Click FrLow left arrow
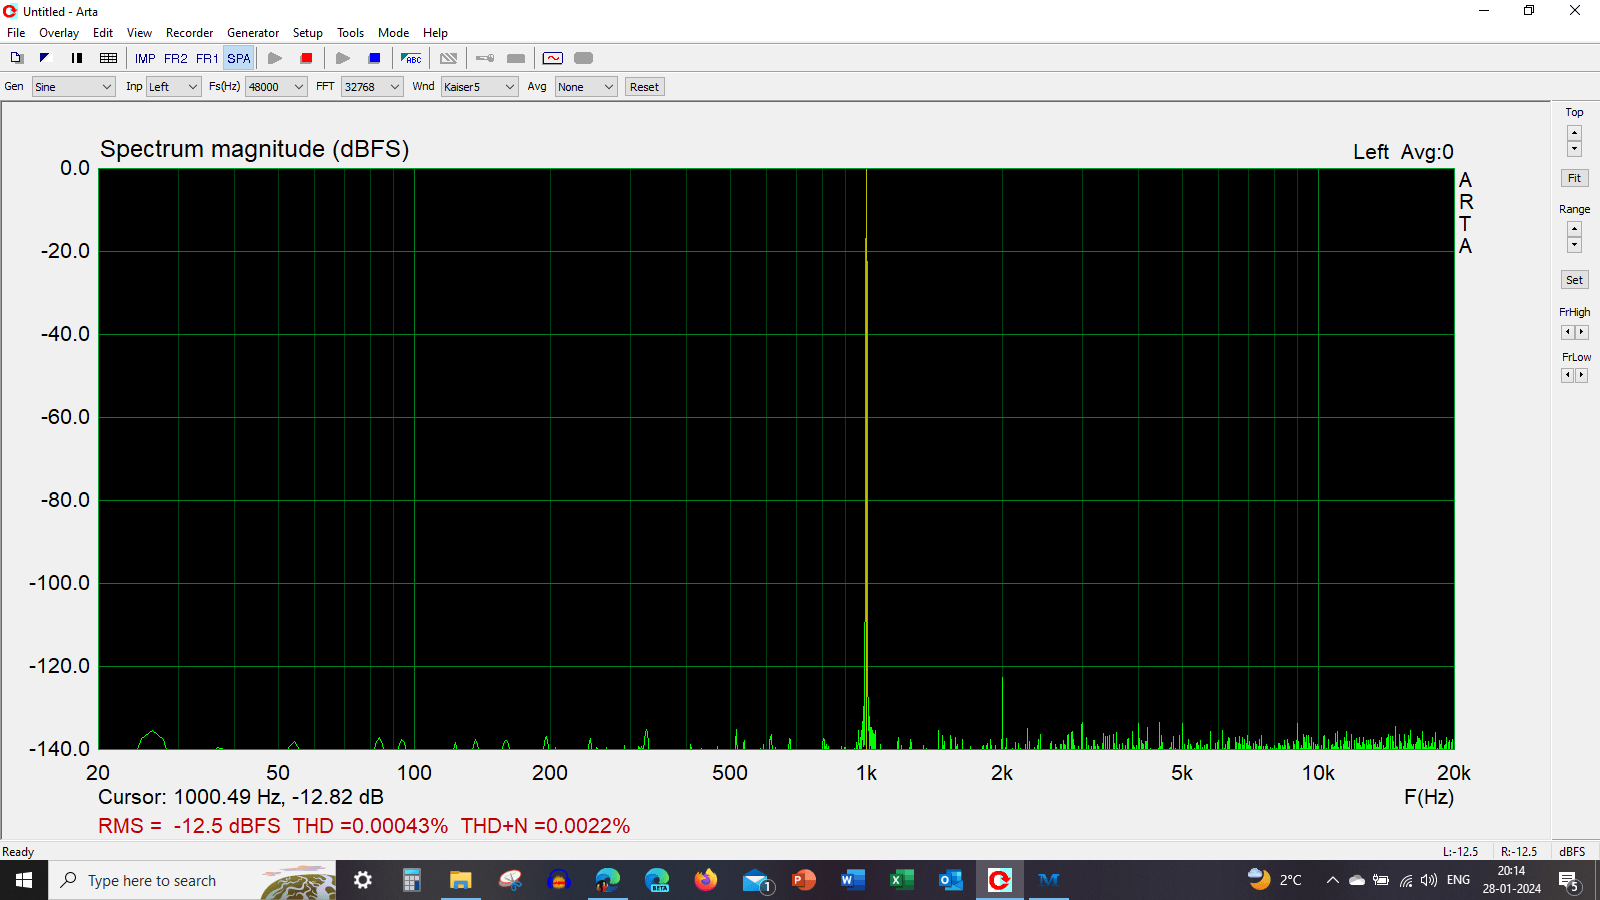 coord(1567,375)
